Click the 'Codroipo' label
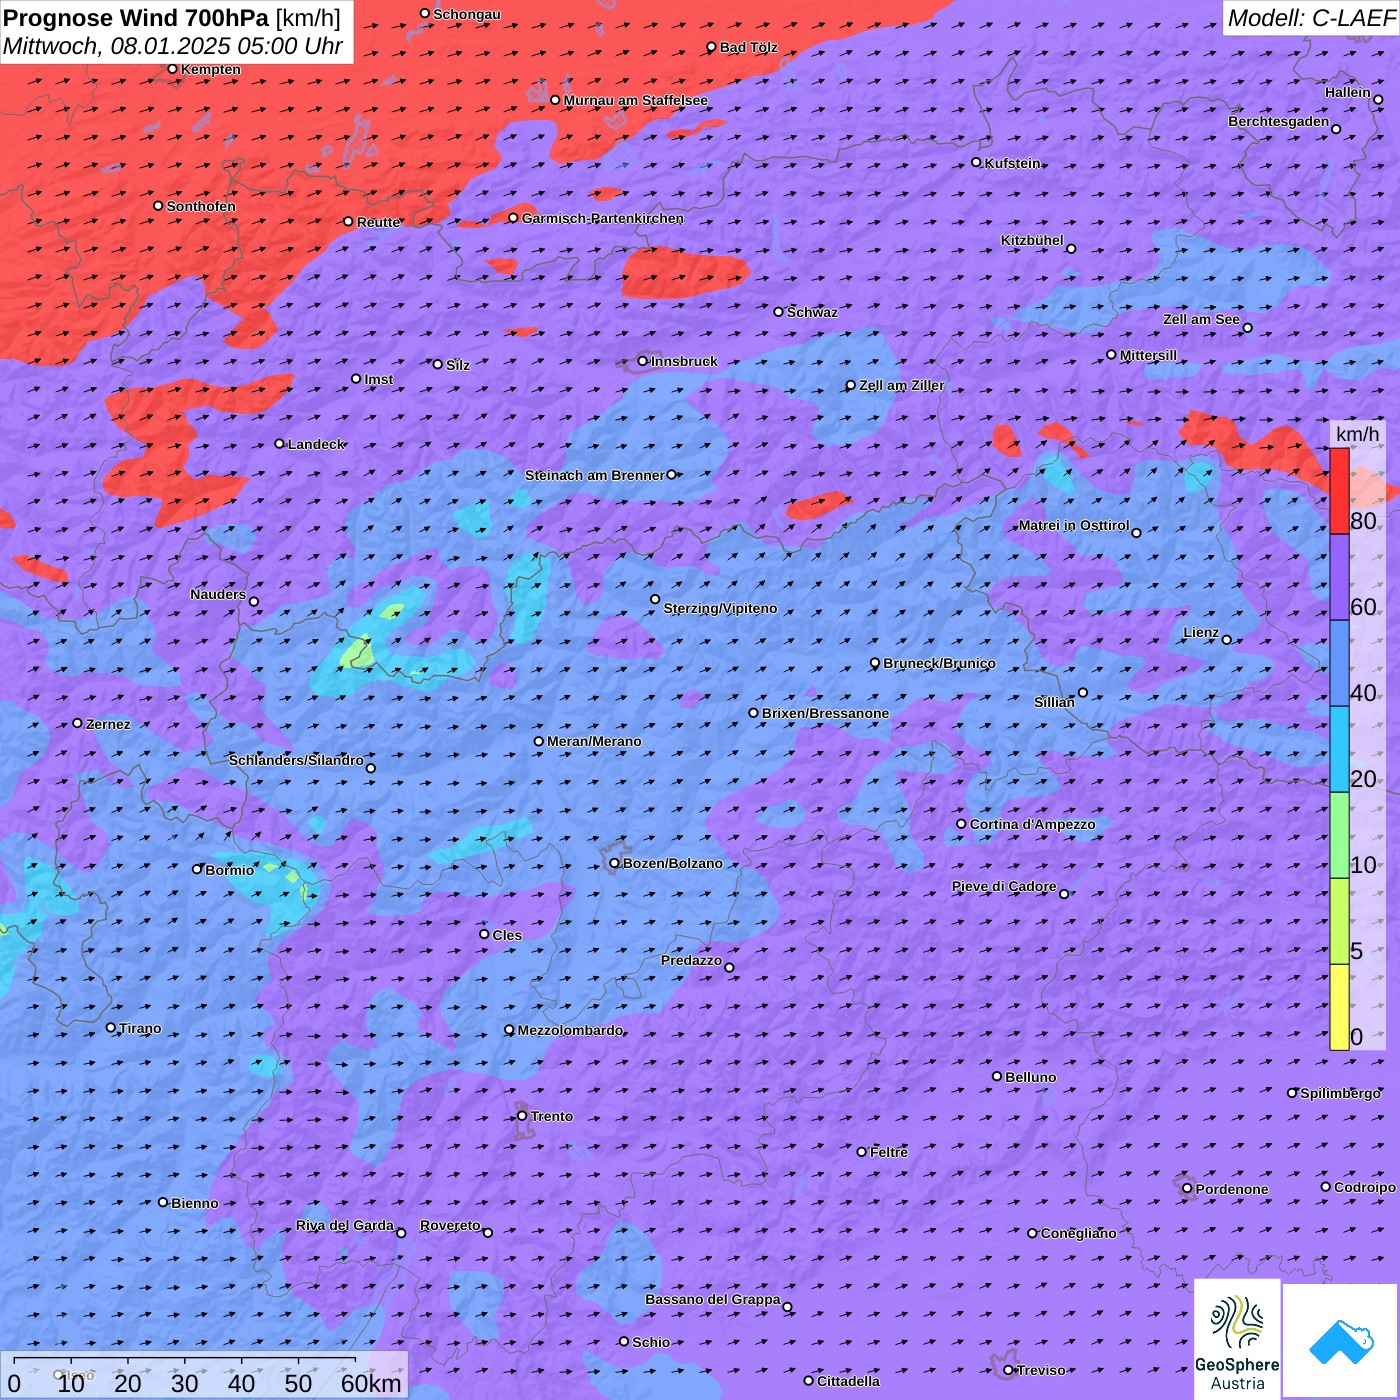The image size is (1400, 1400). coord(1365,1187)
